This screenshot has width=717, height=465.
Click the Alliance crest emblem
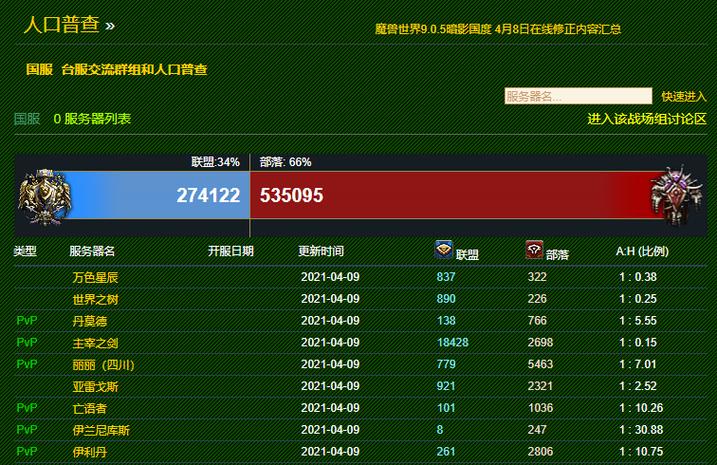tap(44, 196)
